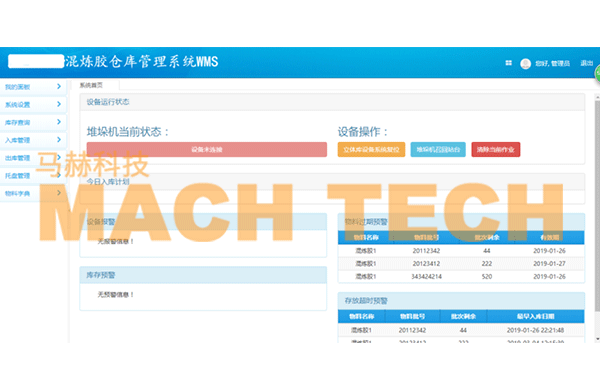Viewport: 600px width, 390px height.
Task: Open 出库管理 sidebar menu
Action: (33, 158)
